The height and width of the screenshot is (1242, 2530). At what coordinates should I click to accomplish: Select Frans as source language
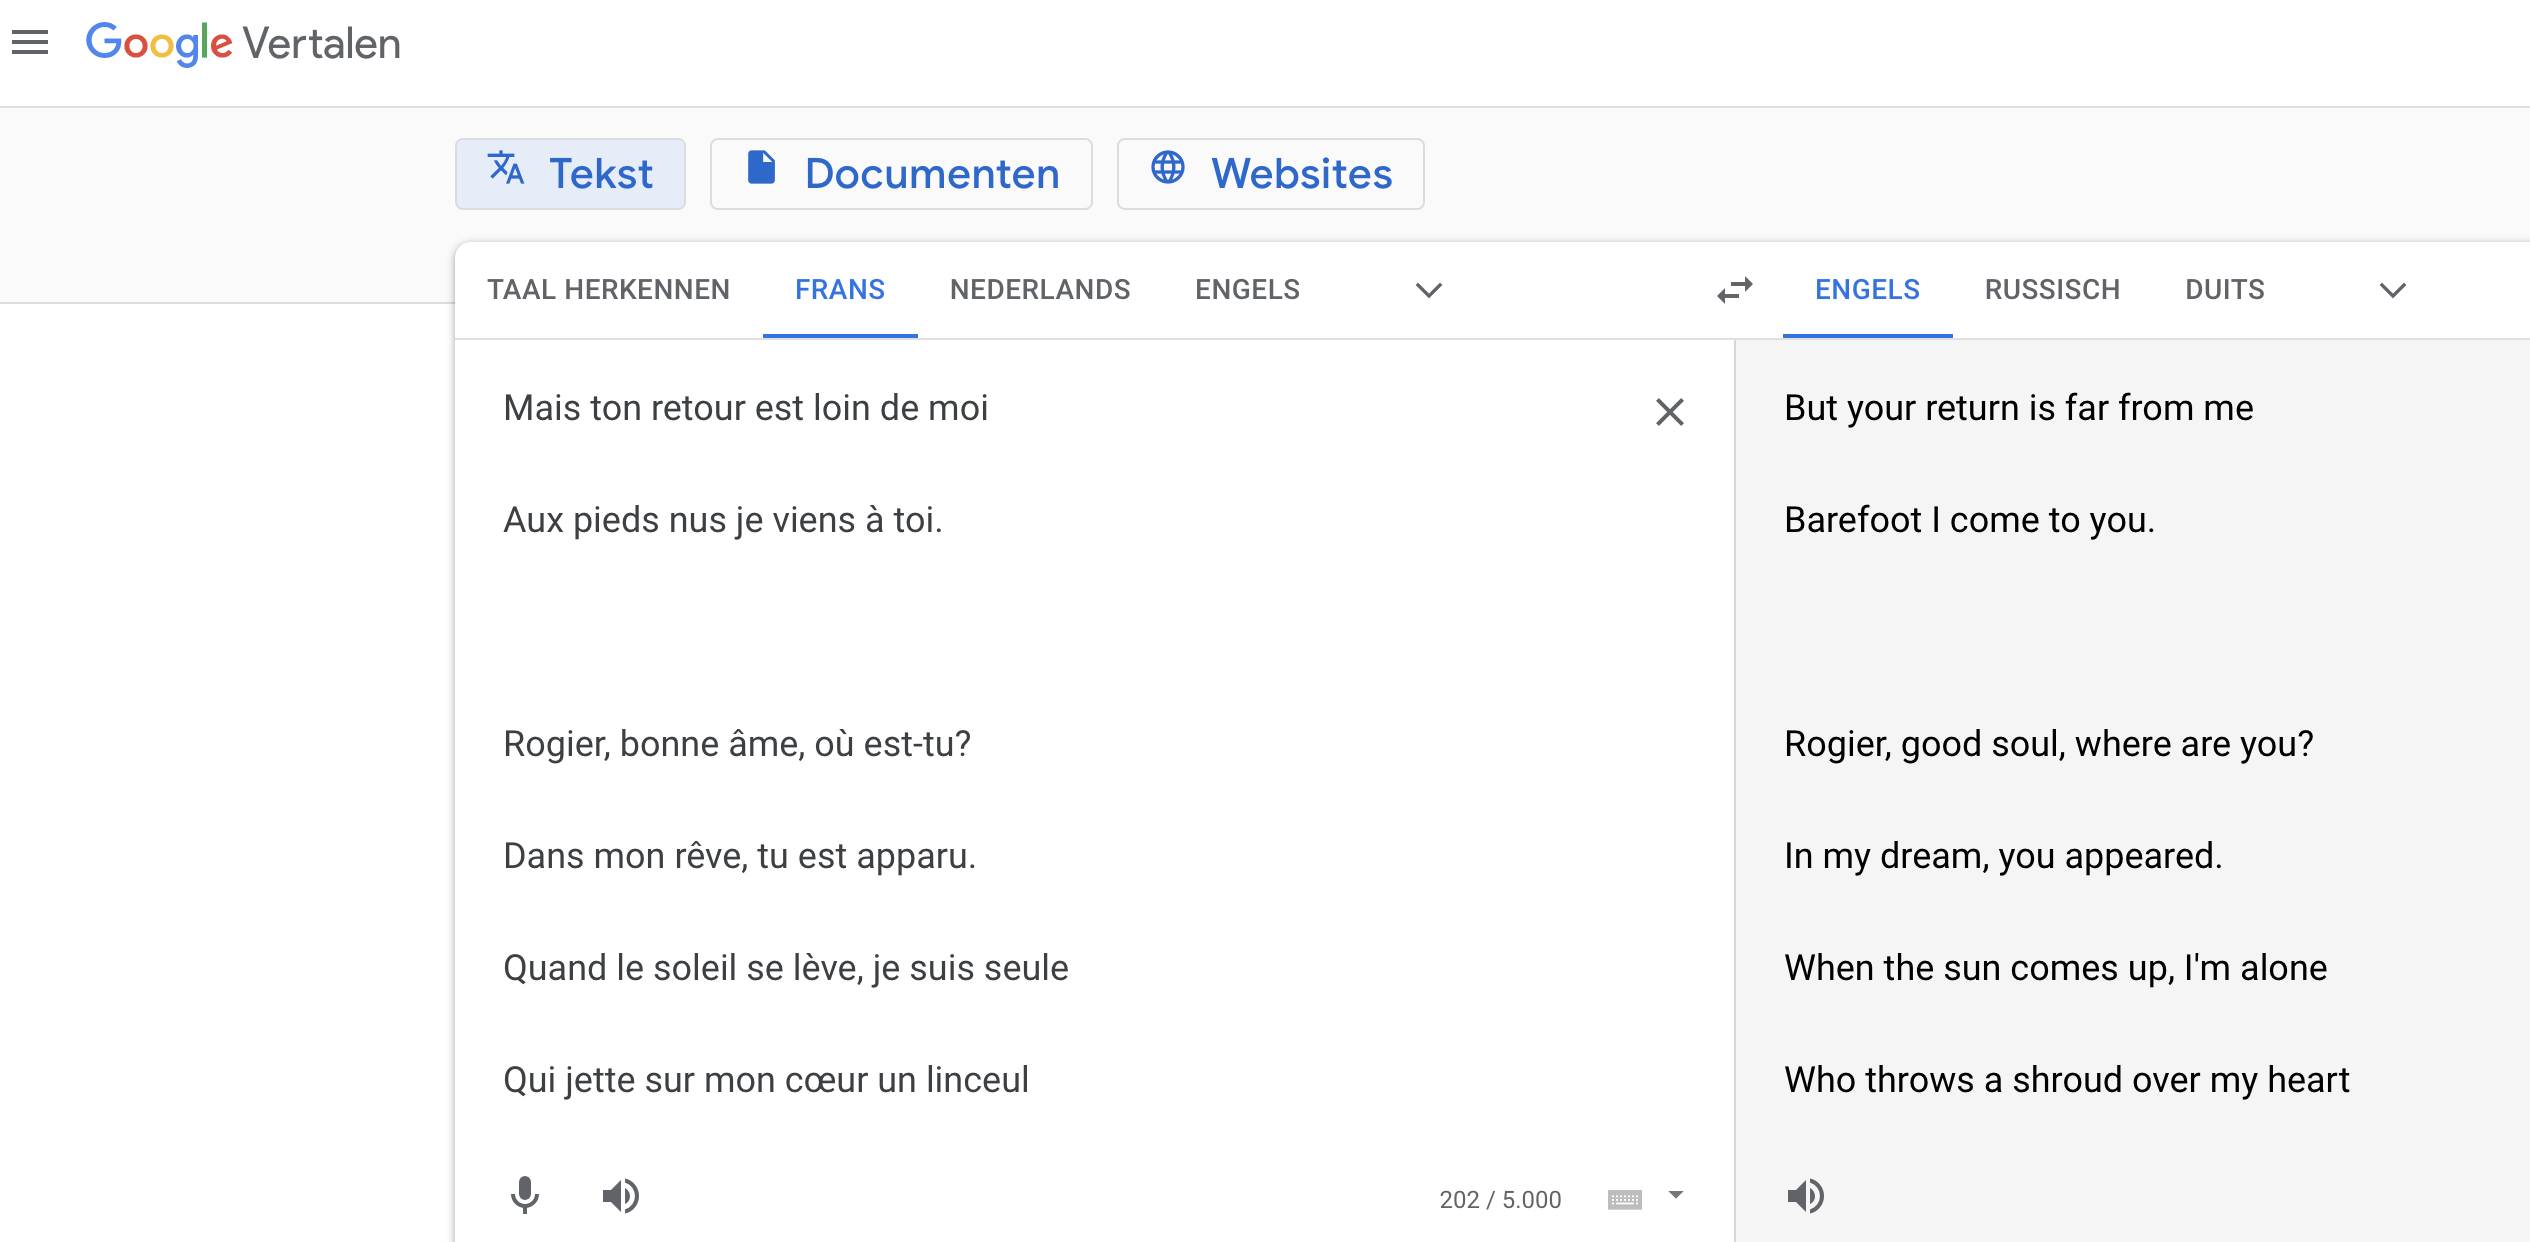(x=839, y=290)
